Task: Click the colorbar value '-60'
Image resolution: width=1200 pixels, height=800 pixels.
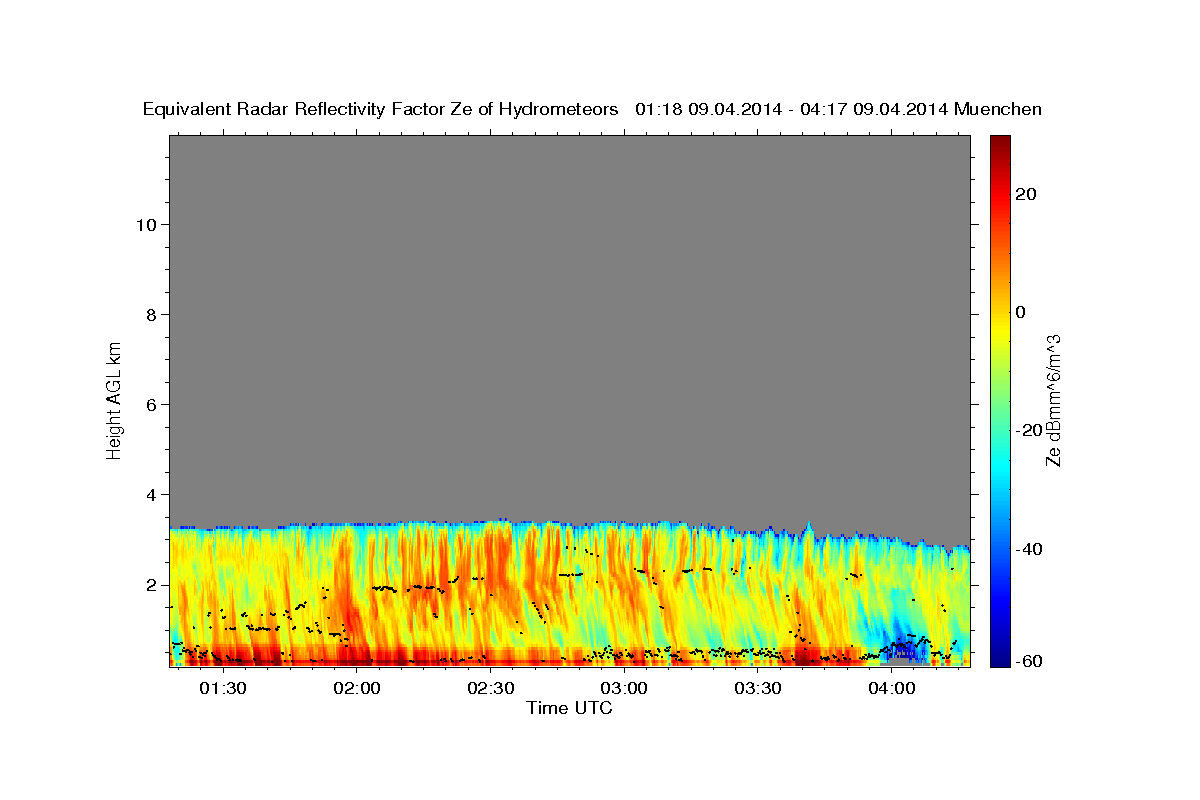Action: pos(1028,661)
